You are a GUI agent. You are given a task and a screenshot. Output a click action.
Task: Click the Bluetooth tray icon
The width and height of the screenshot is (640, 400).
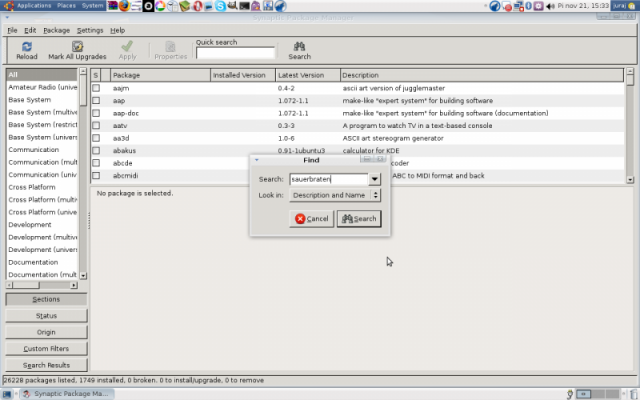point(529,6)
